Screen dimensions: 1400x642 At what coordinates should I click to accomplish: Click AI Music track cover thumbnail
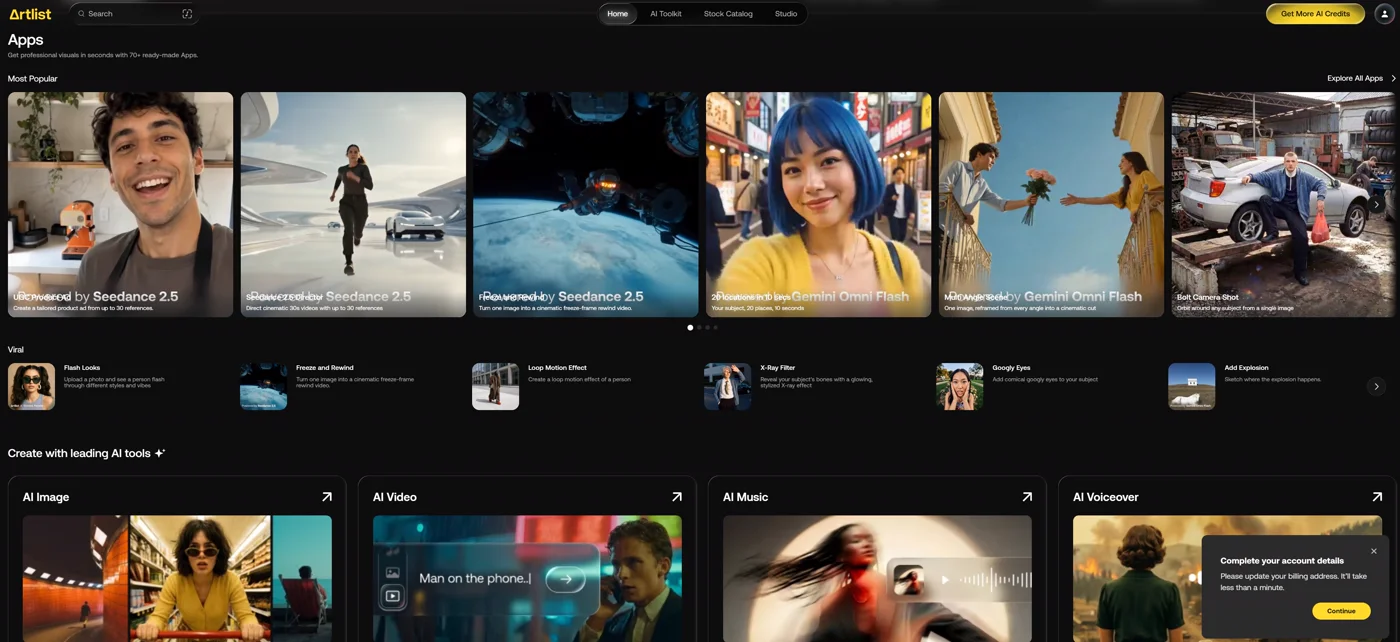coord(909,579)
